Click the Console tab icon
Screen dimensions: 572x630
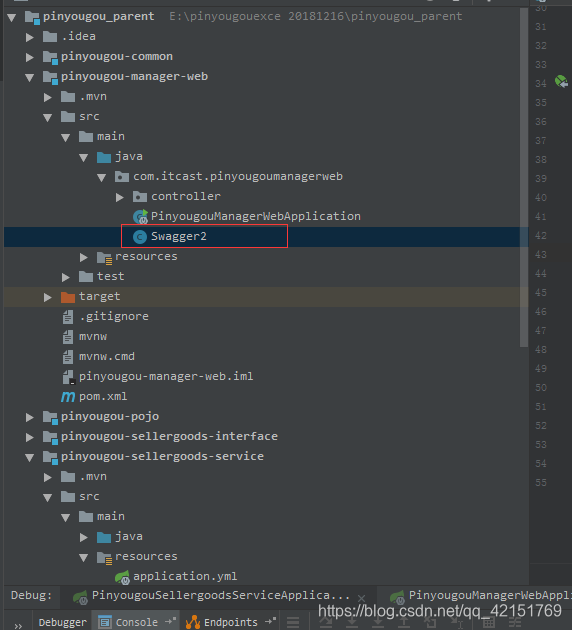105,622
